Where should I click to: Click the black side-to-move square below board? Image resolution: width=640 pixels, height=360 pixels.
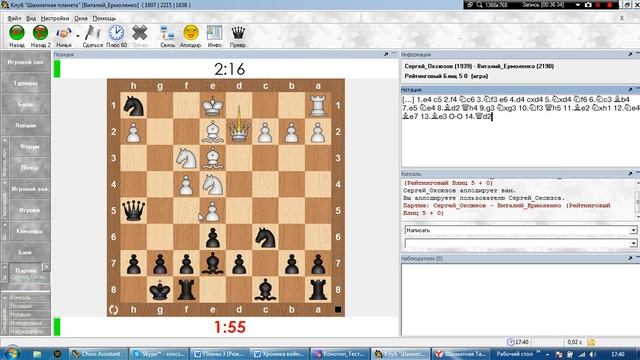pyautogui.click(x=338, y=309)
